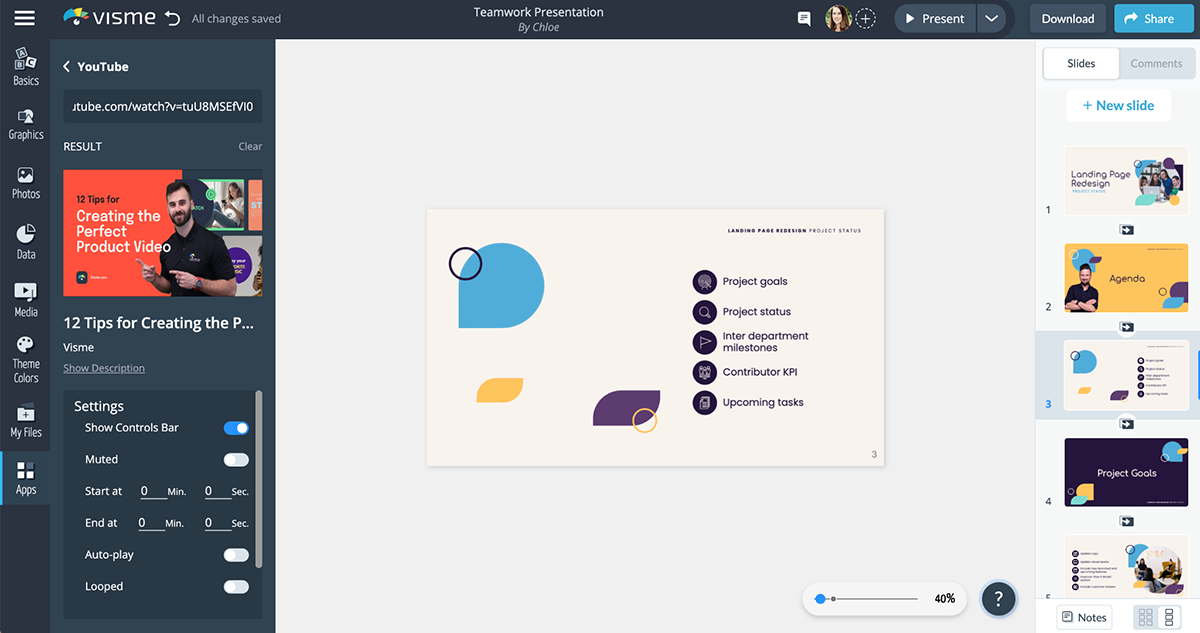Screen dimensions: 1200x633
Task: Open the Graphics sidebar panel
Action: coord(26,124)
